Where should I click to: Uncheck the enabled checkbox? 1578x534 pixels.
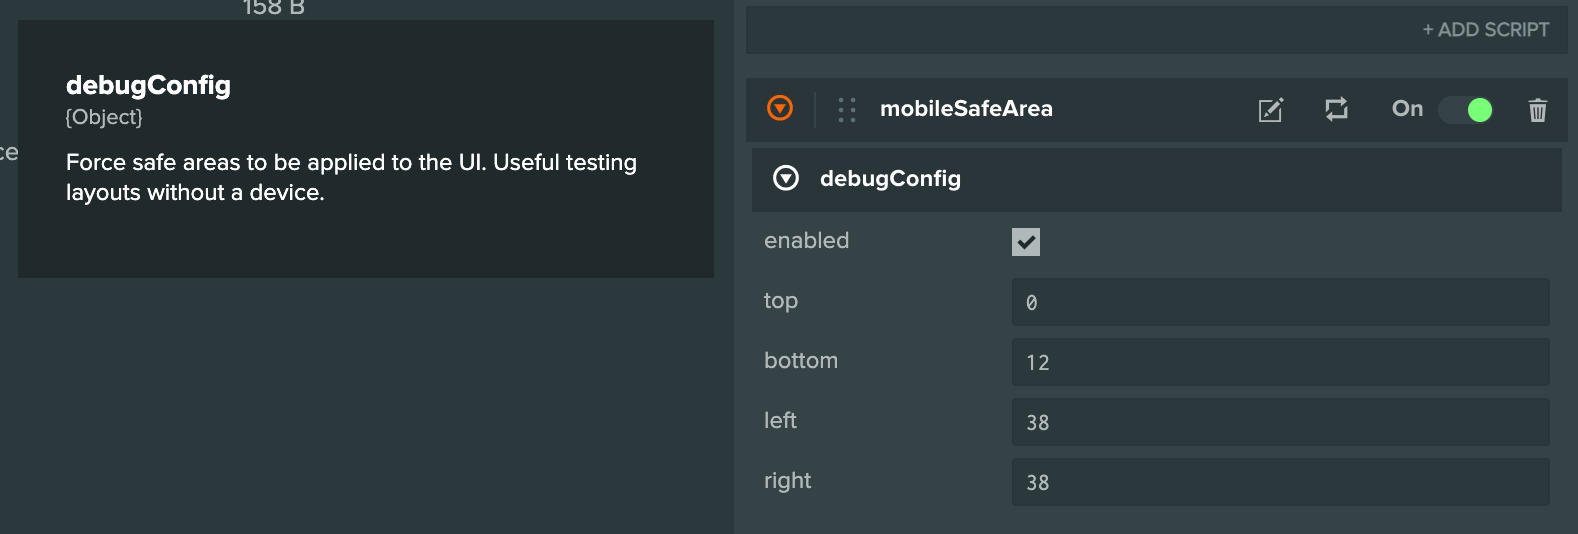pyautogui.click(x=1026, y=242)
